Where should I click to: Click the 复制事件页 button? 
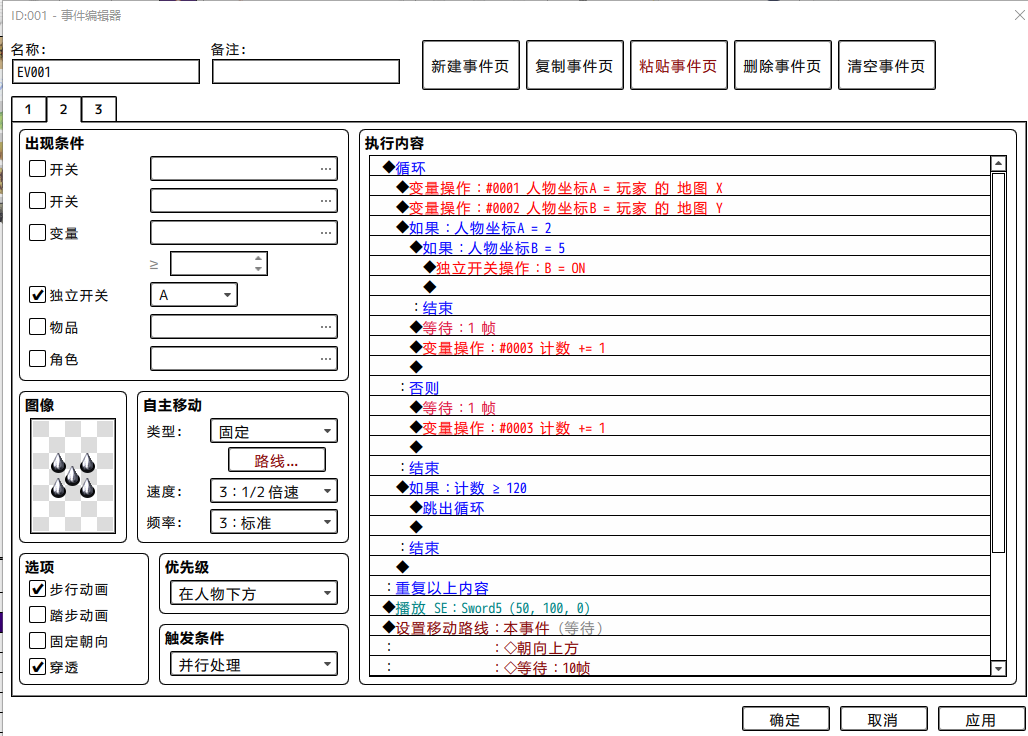pyautogui.click(x=575, y=65)
